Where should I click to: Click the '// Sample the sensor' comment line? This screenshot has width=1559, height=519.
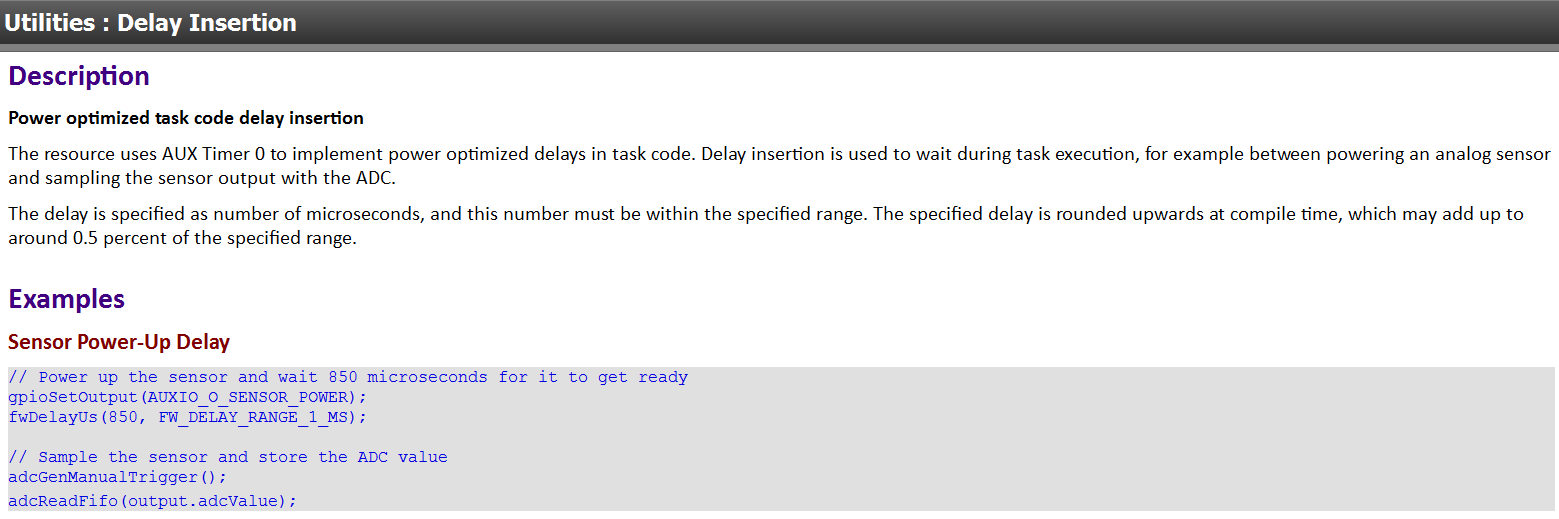(228, 457)
